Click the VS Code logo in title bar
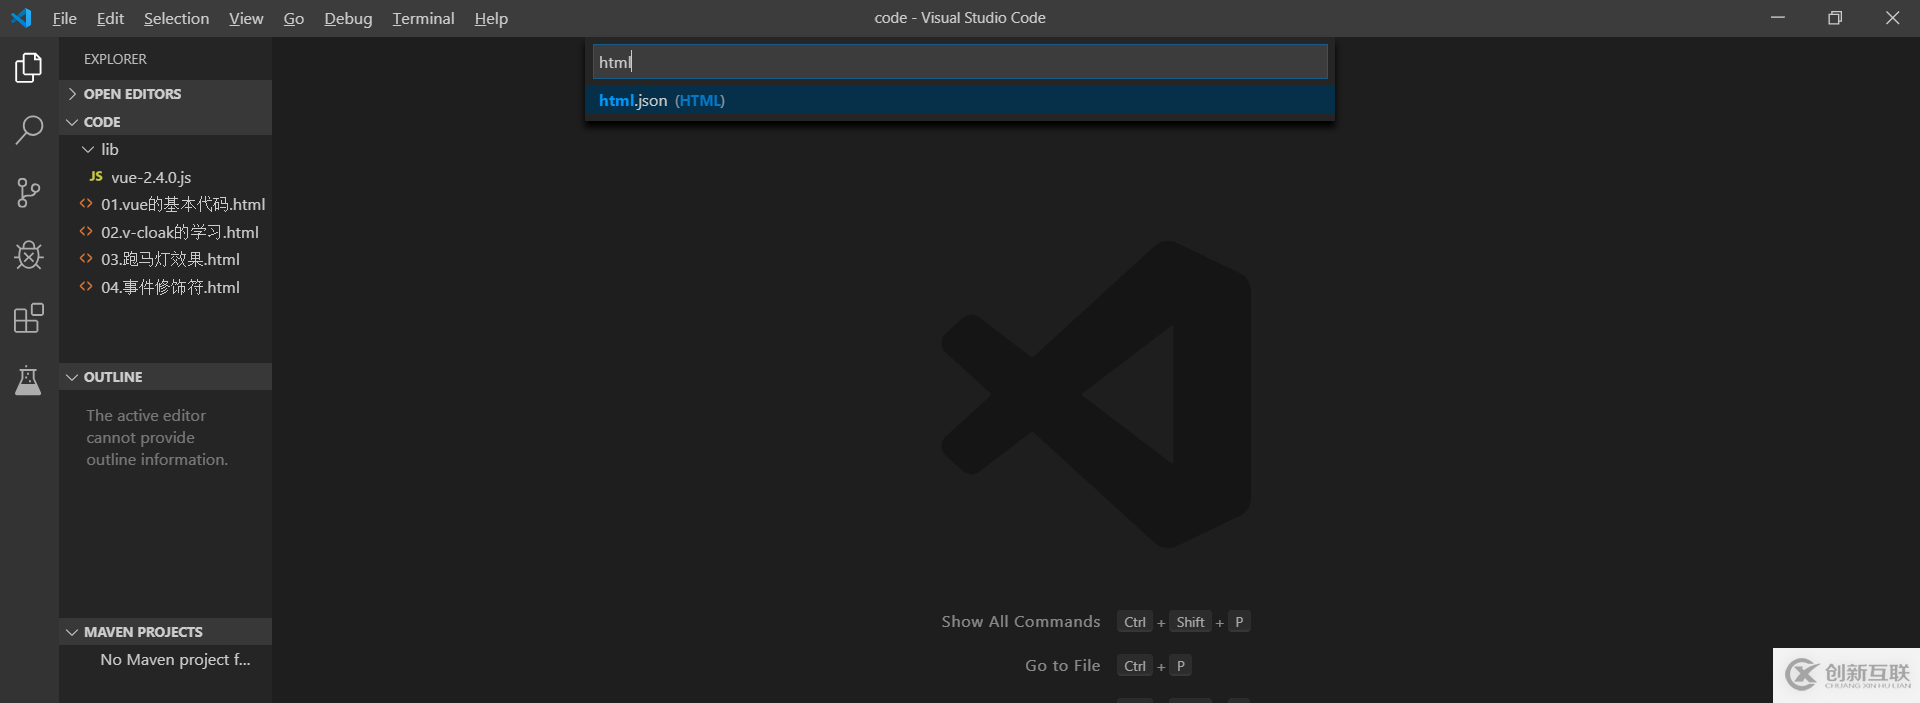This screenshot has width=1920, height=703. pyautogui.click(x=21, y=18)
